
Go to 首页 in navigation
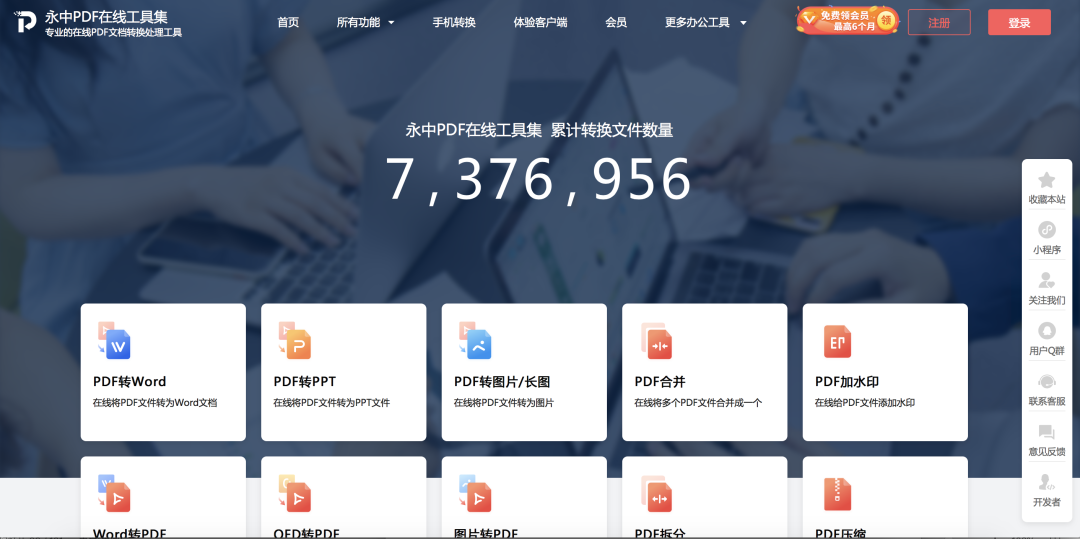coord(288,23)
